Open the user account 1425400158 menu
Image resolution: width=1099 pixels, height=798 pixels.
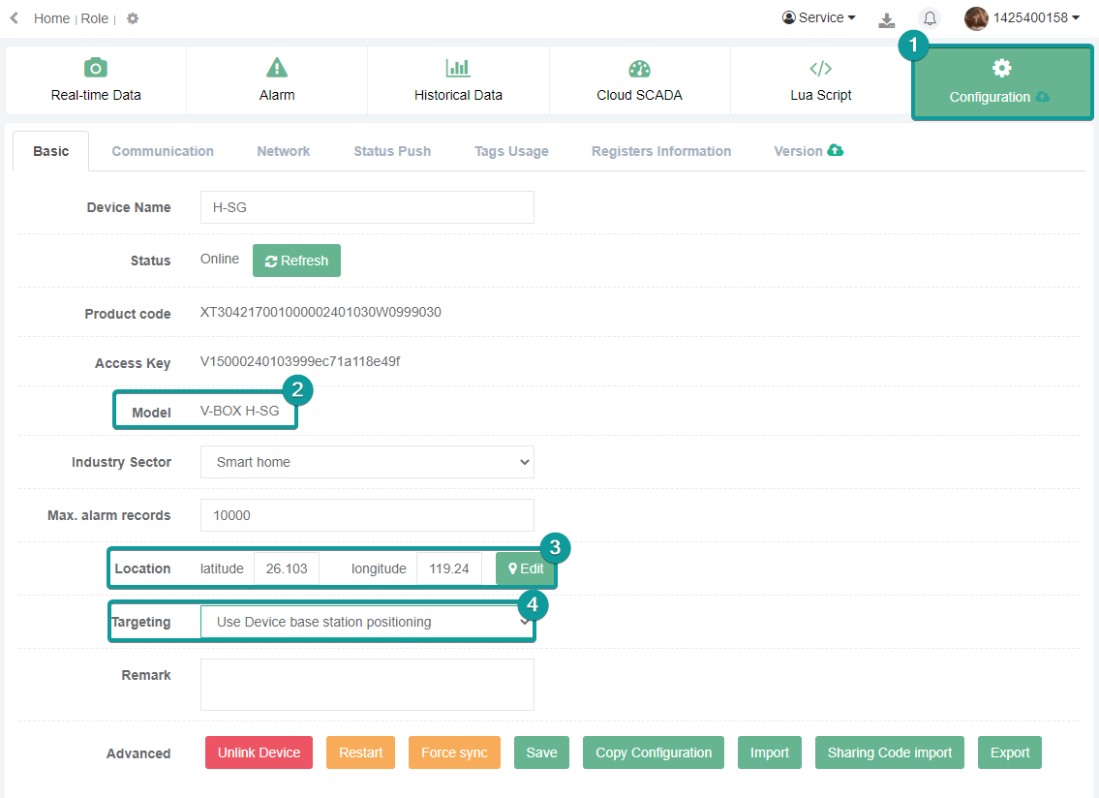pyautogui.click(x=1022, y=18)
